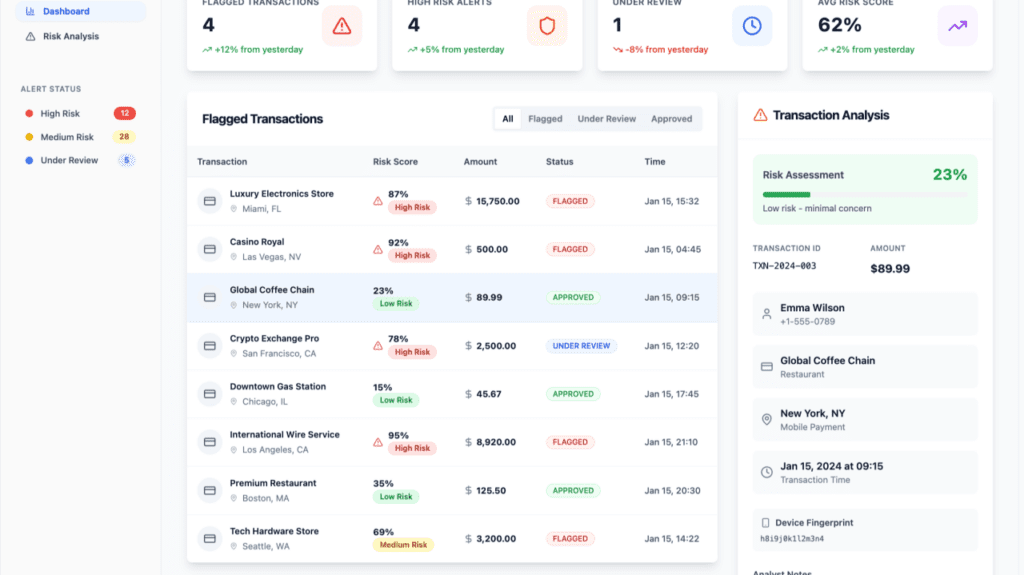Click the shield icon on High Risk Alerts card
This screenshot has width=1024, height=575.
[547, 26]
